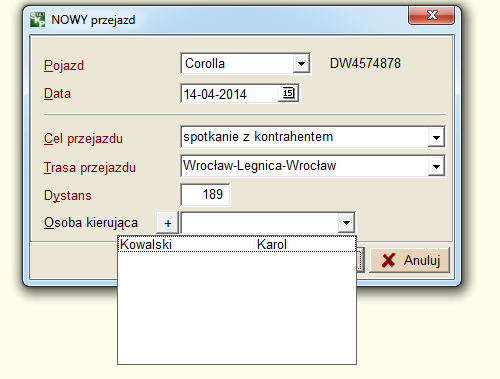Click the Data label

coord(57,94)
